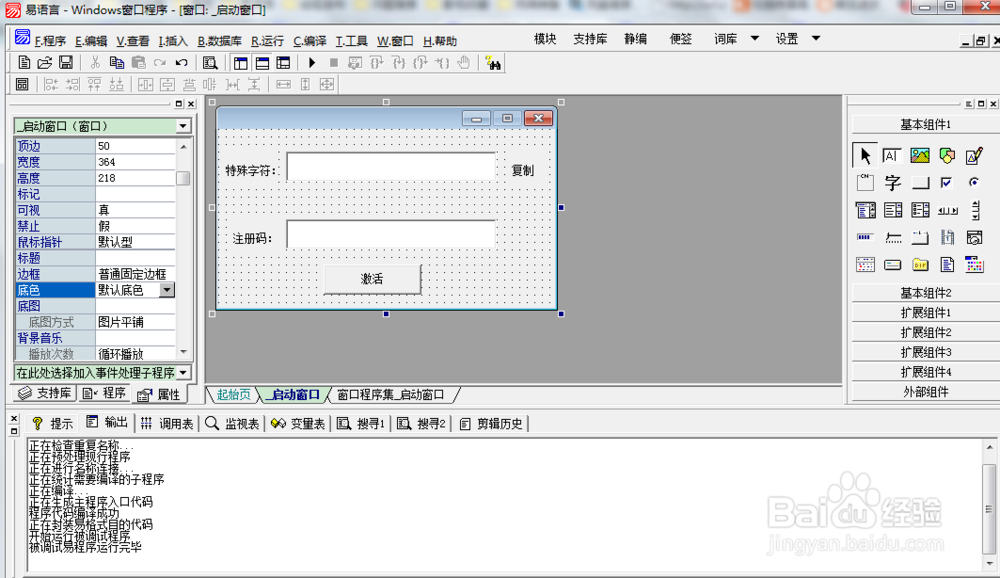
Task: Toggle the bottom status panel layout icon
Action: point(262,63)
